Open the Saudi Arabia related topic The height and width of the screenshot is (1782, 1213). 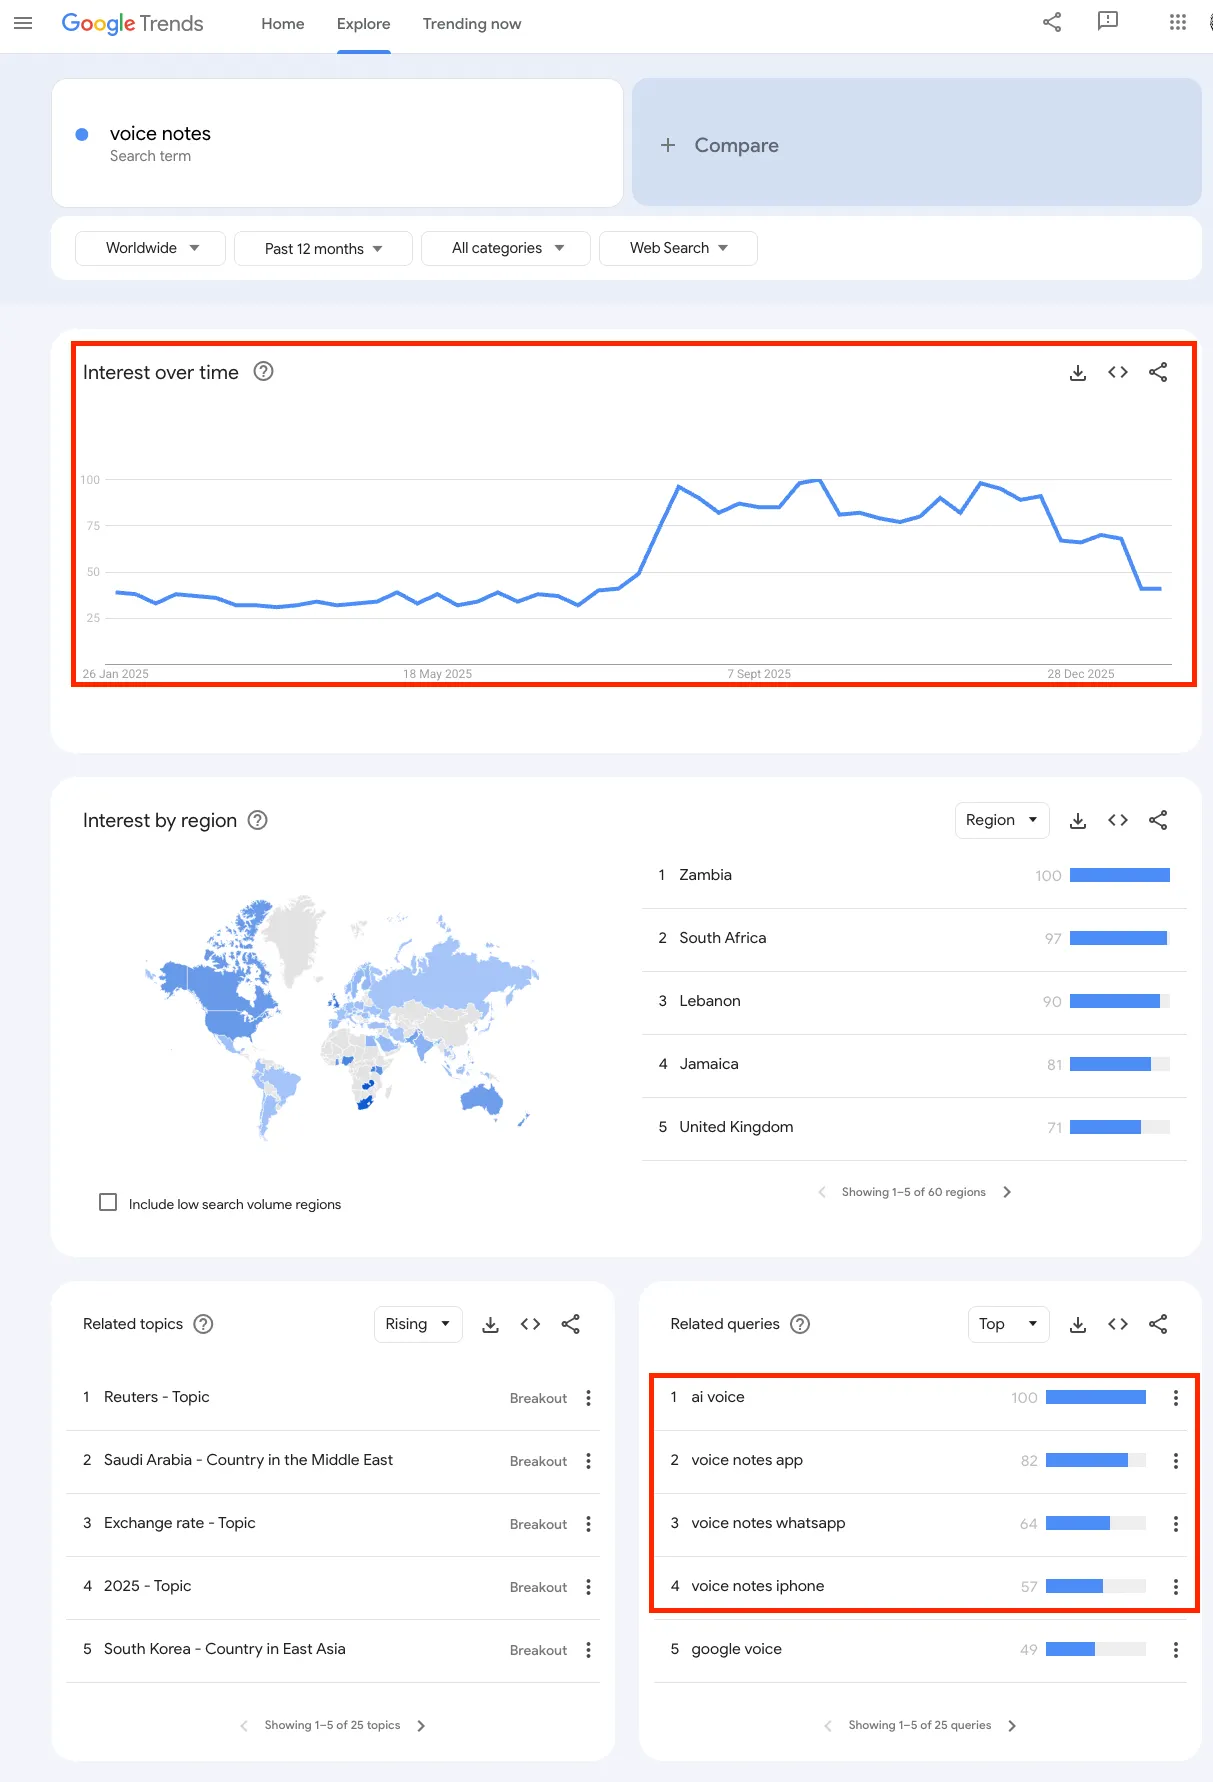248,1460
